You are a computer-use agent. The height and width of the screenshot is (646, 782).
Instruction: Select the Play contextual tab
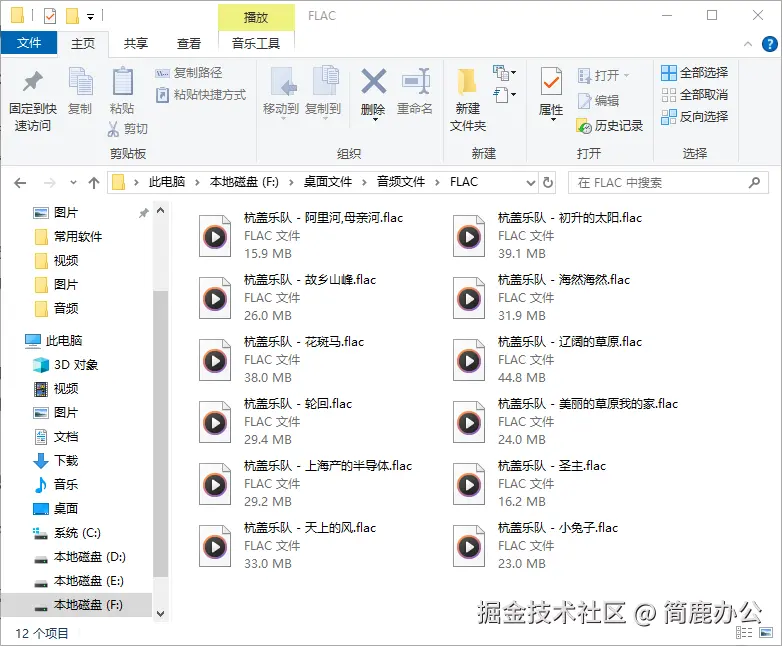pyautogui.click(x=256, y=17)
